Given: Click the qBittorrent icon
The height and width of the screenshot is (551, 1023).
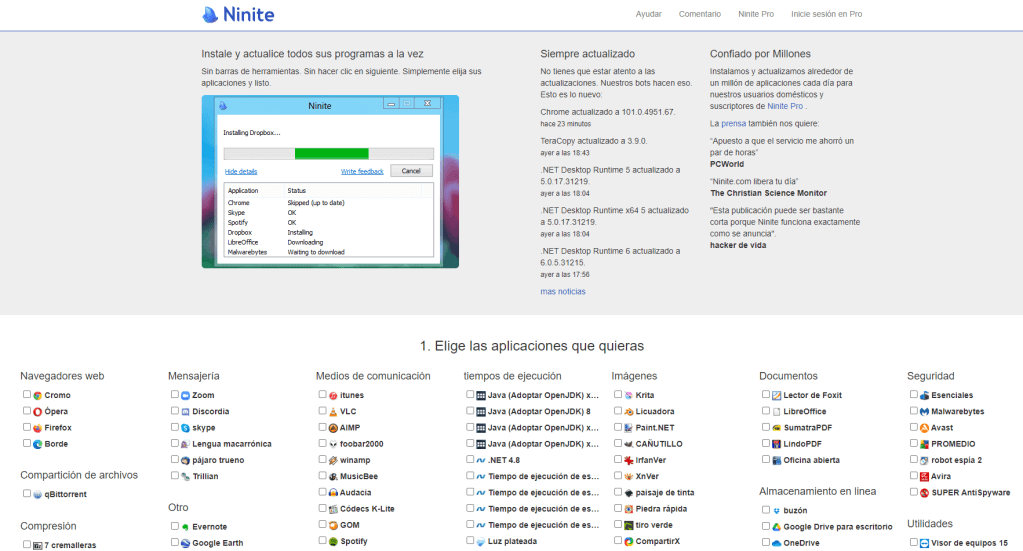Looking at the screenshot, I should (38, 494).
